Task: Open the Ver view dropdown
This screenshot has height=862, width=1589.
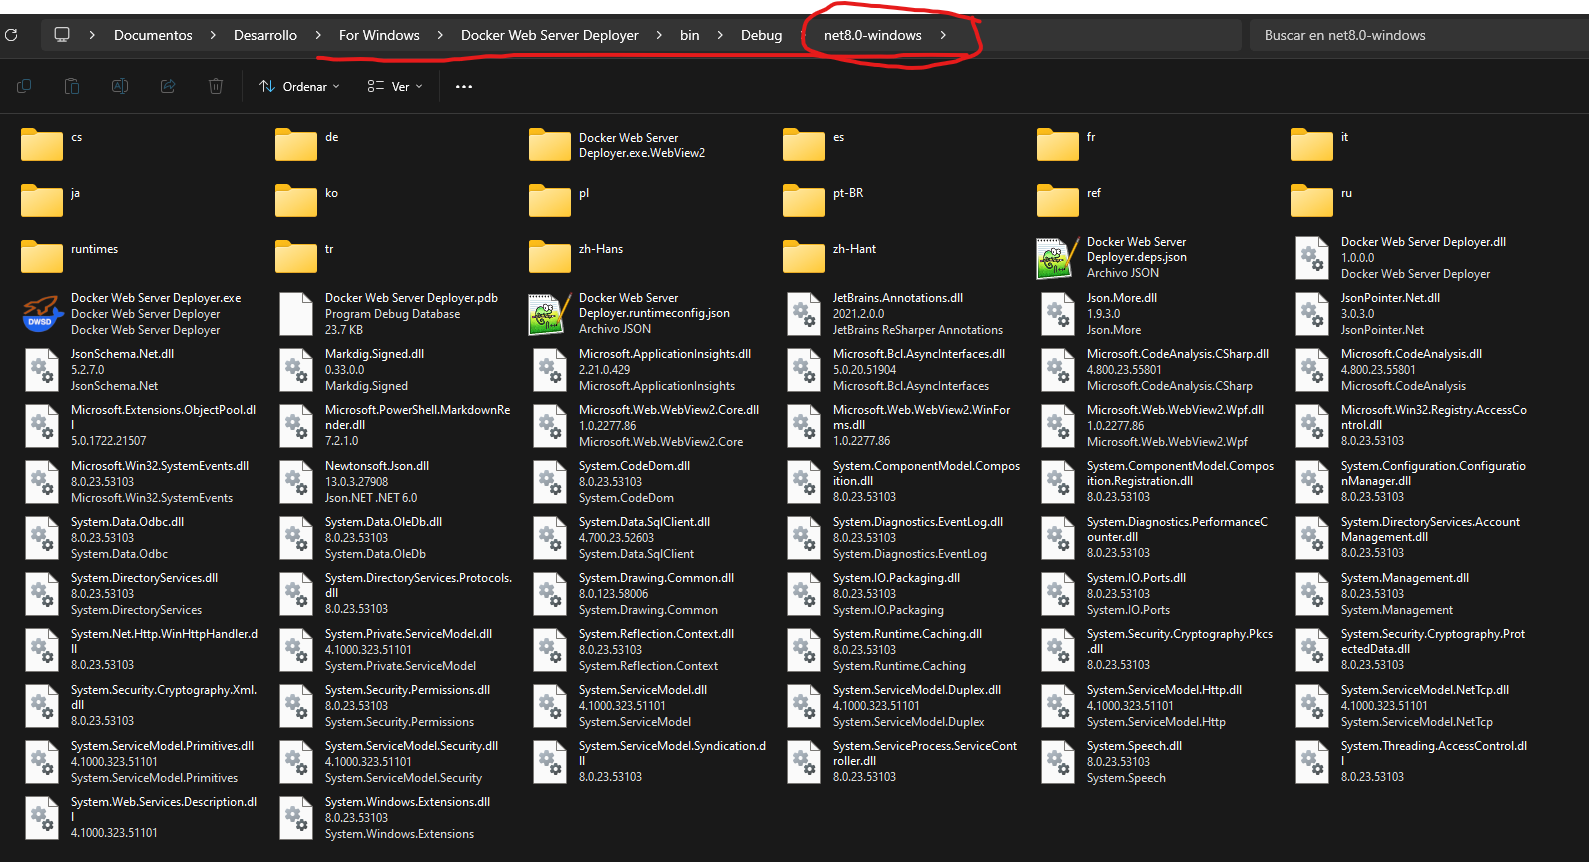Action: (x=395, y=87)
